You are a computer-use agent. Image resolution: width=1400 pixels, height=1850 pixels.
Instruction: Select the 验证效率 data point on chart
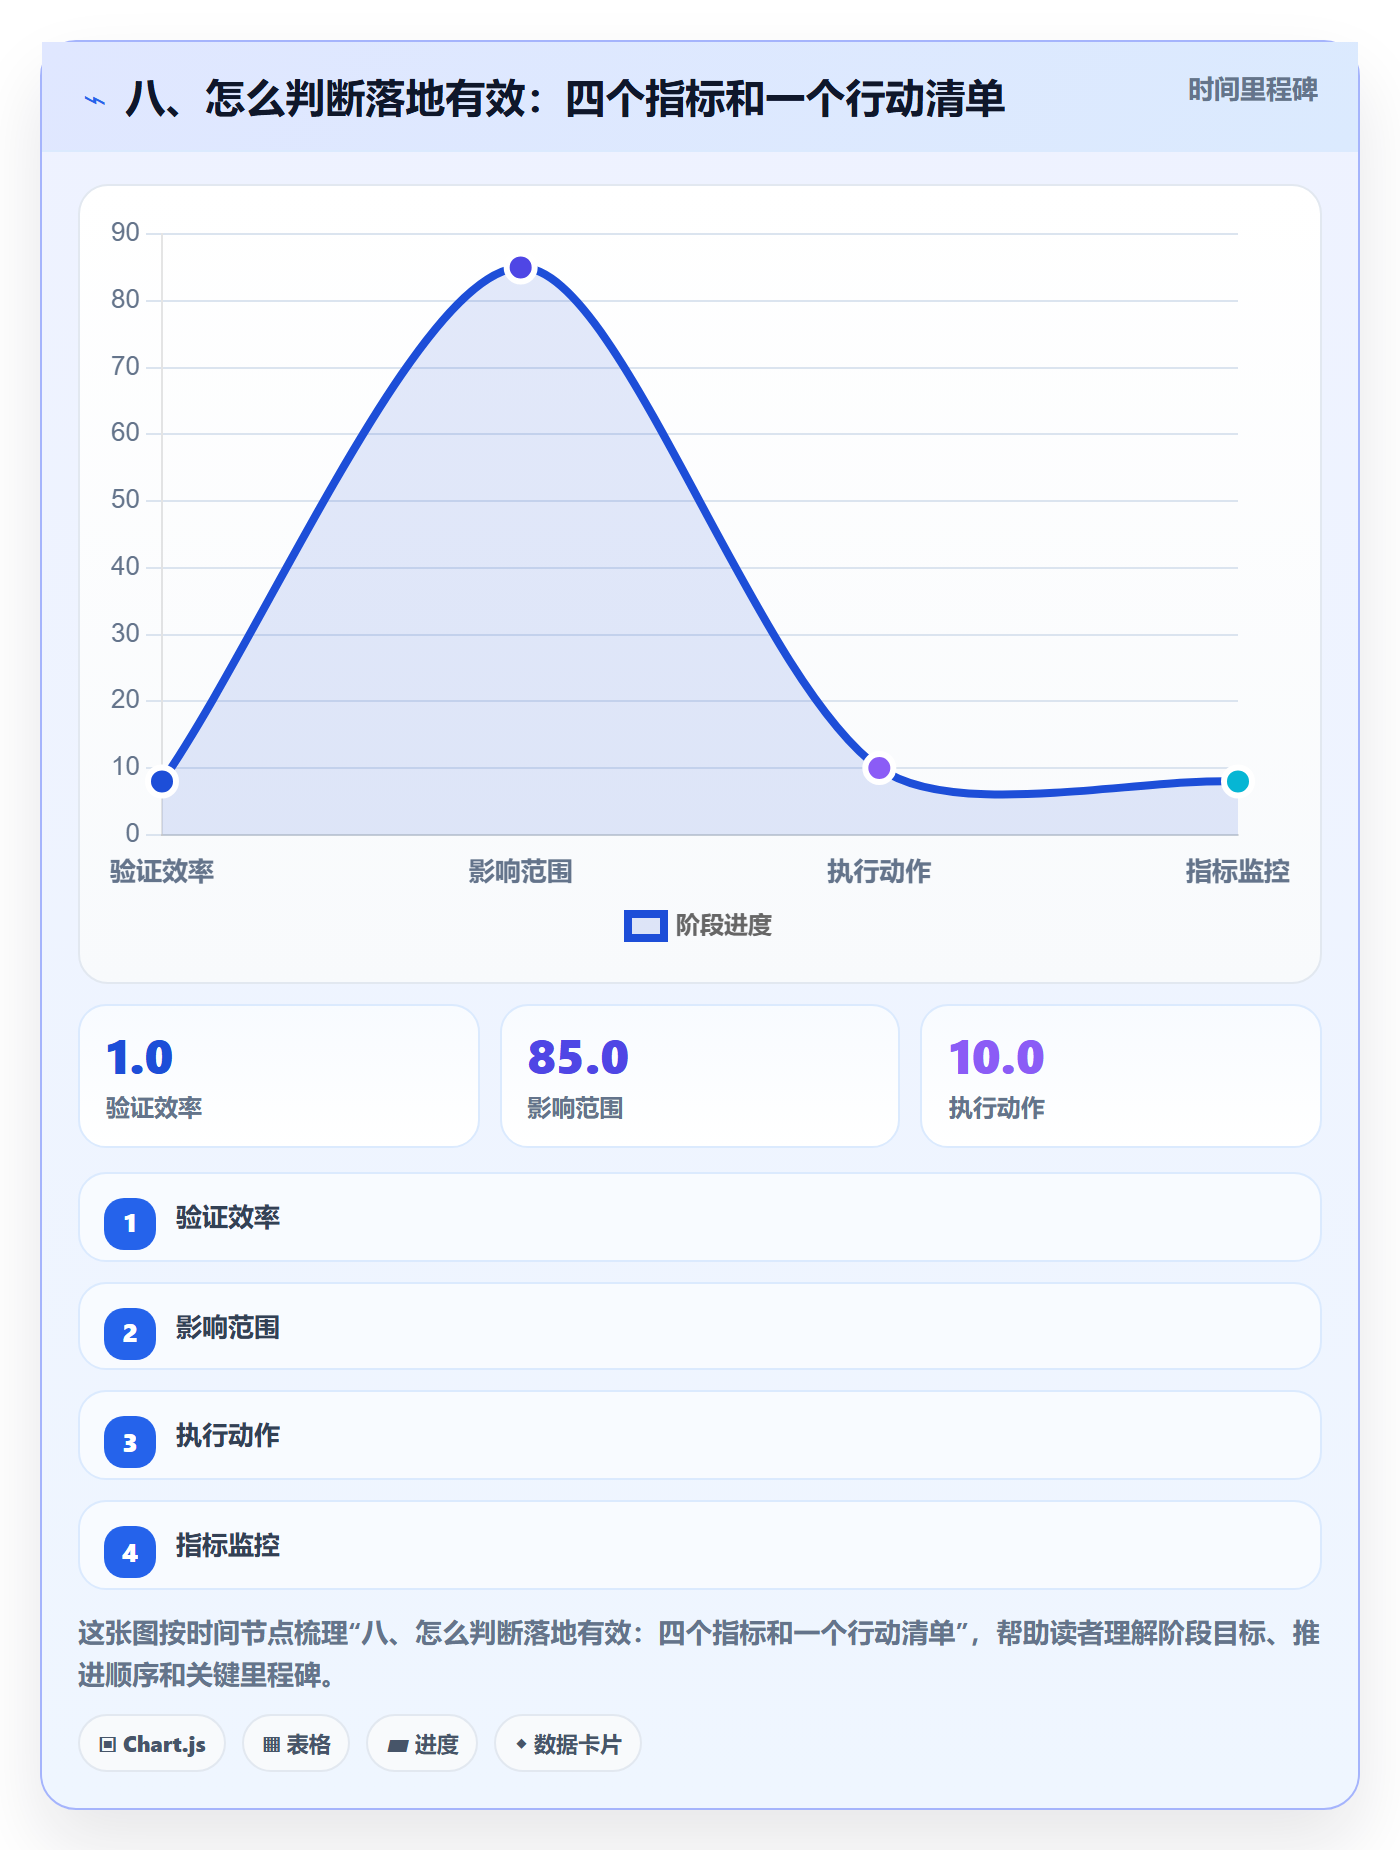pyautogui.click(x=162, y=781)
